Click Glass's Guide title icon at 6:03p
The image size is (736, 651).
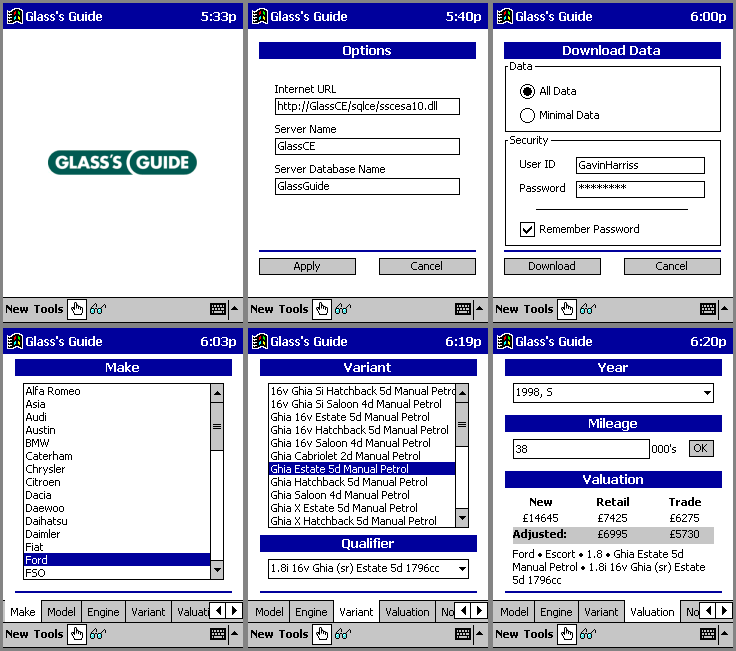(x=15, y=341)
